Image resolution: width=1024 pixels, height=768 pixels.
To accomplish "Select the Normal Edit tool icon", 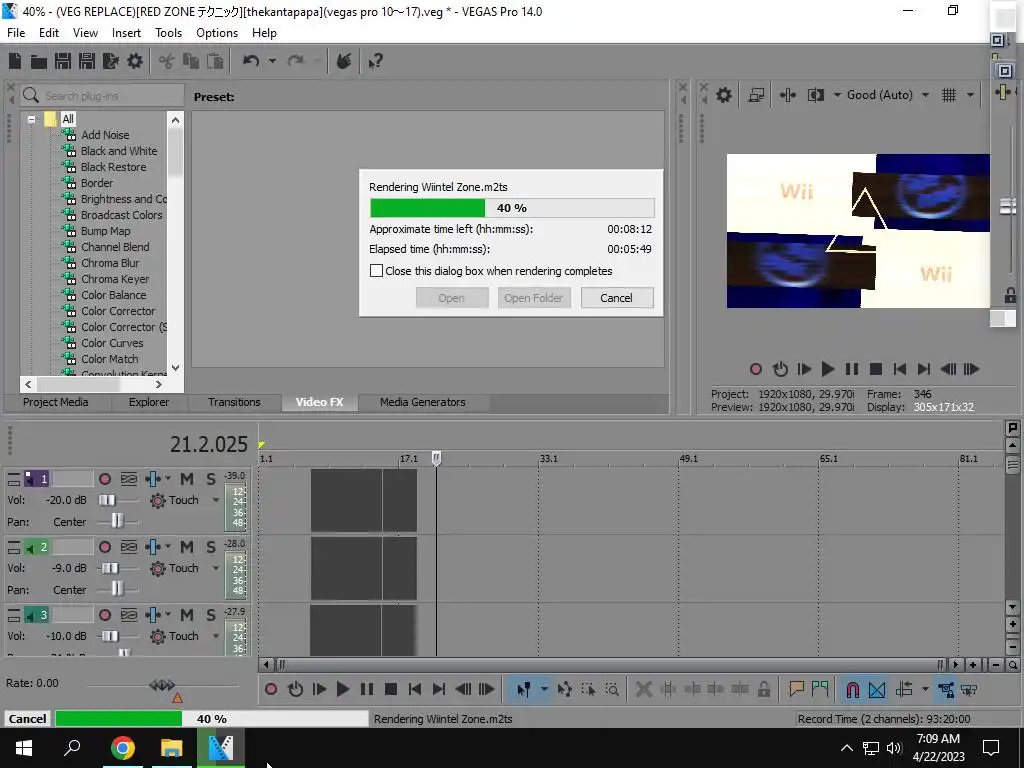I will pyautogui.click(x=524, y=690).
